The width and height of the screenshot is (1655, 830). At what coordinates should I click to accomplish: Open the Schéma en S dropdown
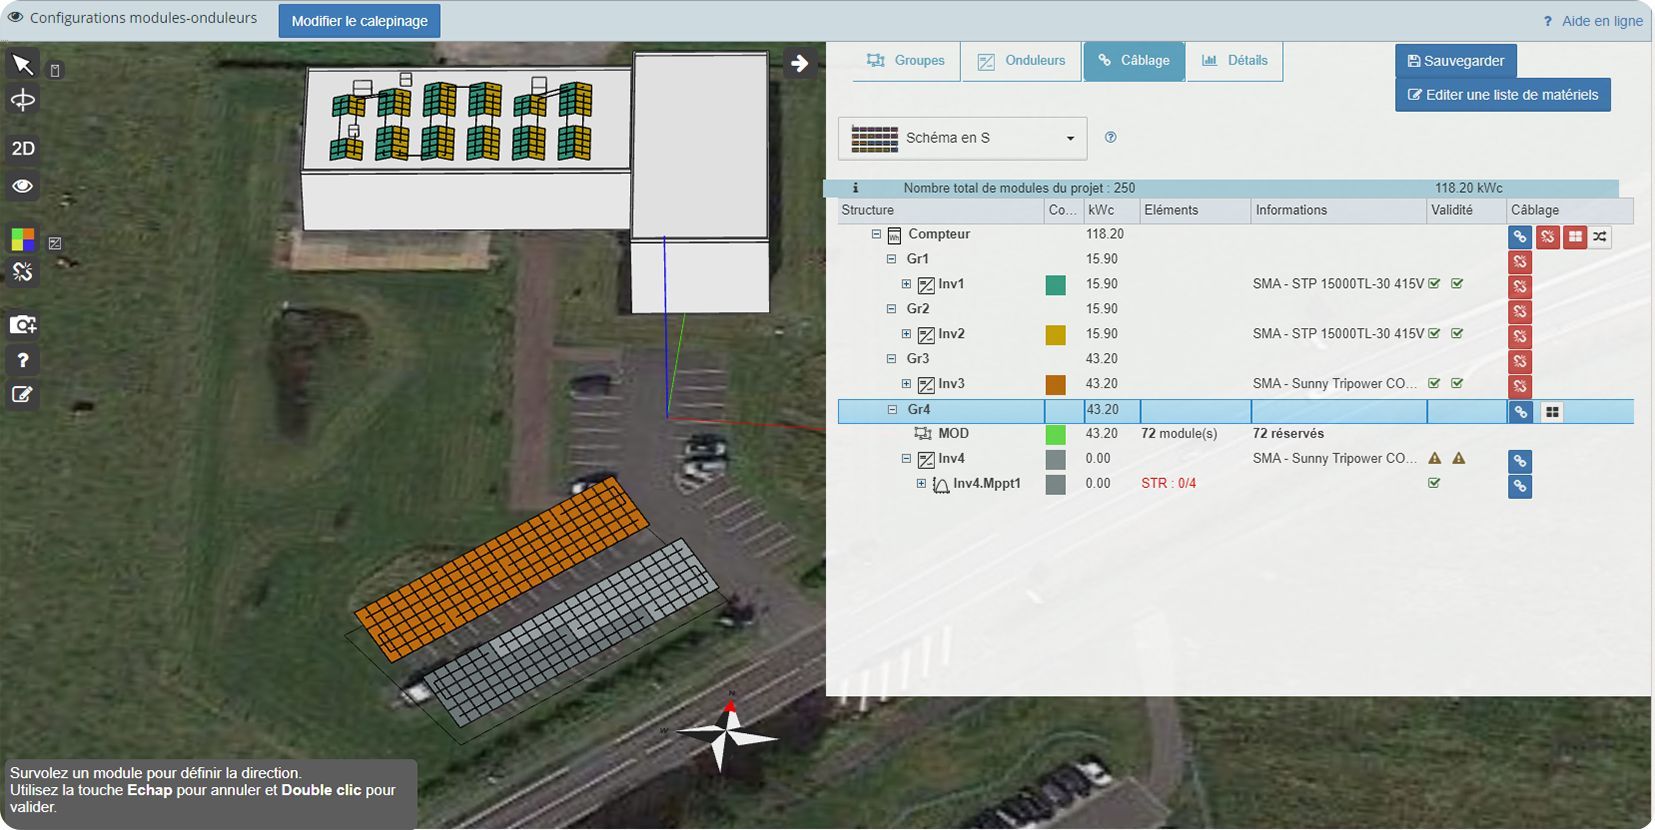pos(962,138)
